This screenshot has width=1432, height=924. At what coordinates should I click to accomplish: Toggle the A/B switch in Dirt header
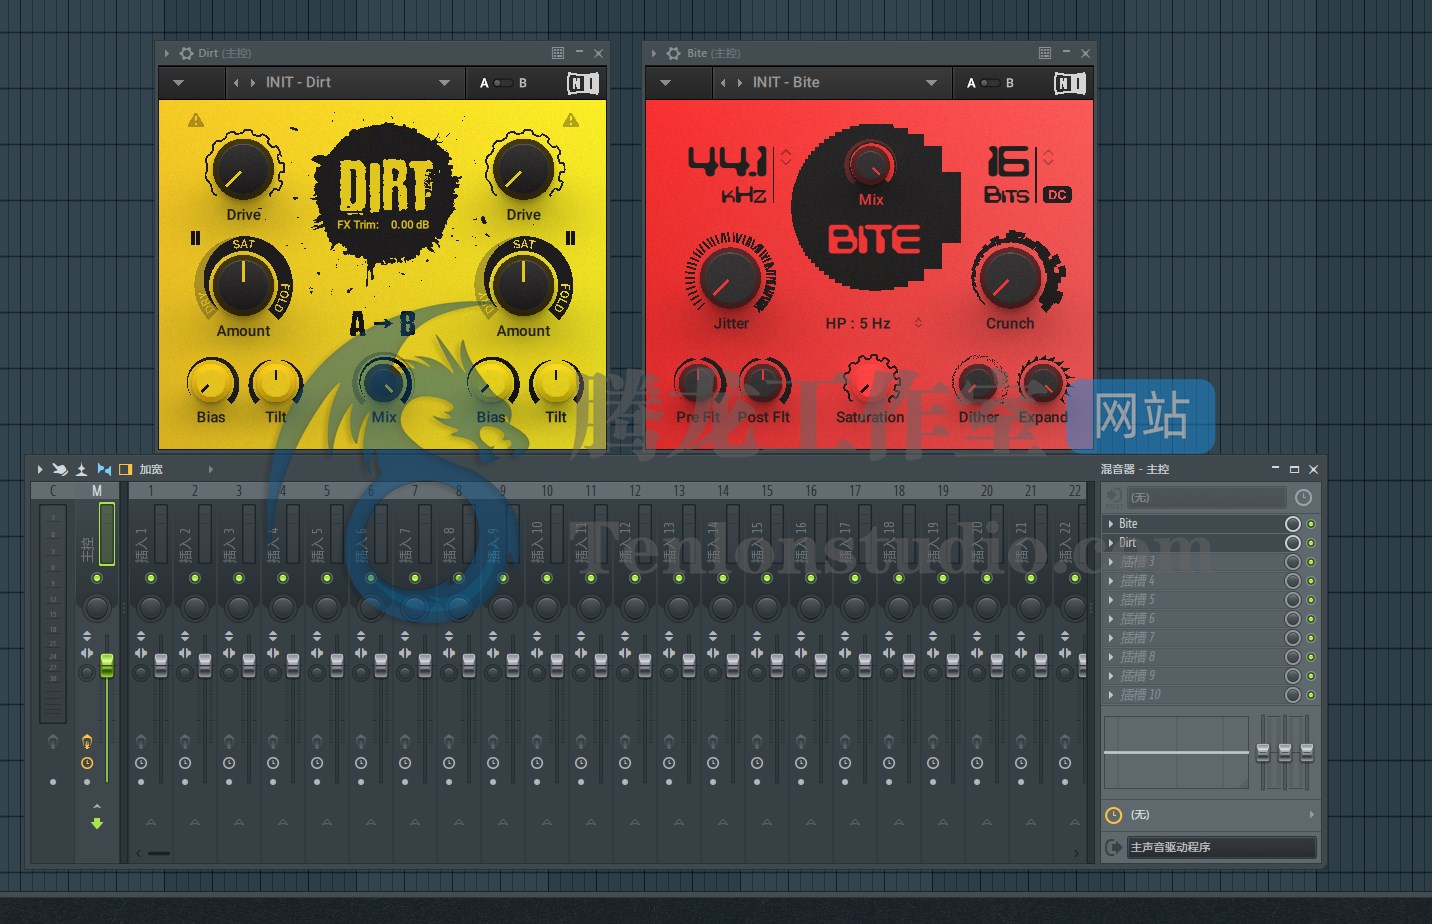pyautogui.click(x=503, y=83)
